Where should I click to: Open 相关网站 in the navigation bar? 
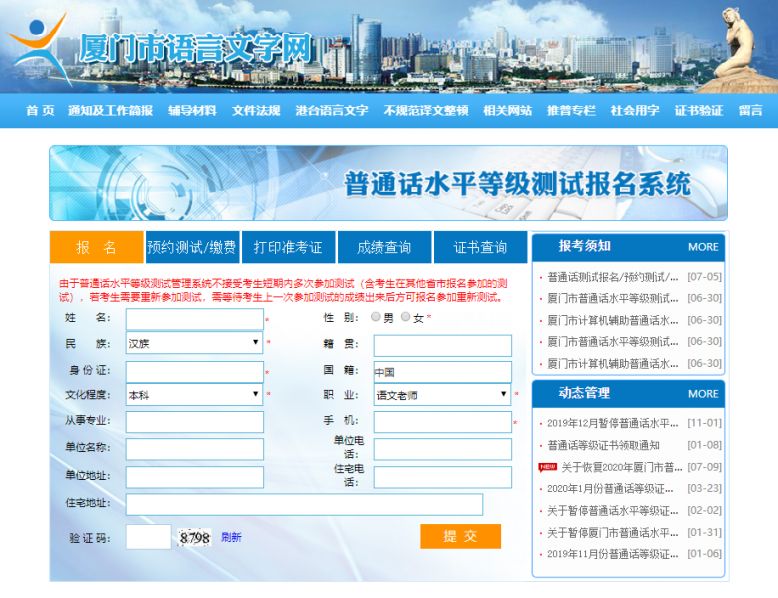point(508,110)
